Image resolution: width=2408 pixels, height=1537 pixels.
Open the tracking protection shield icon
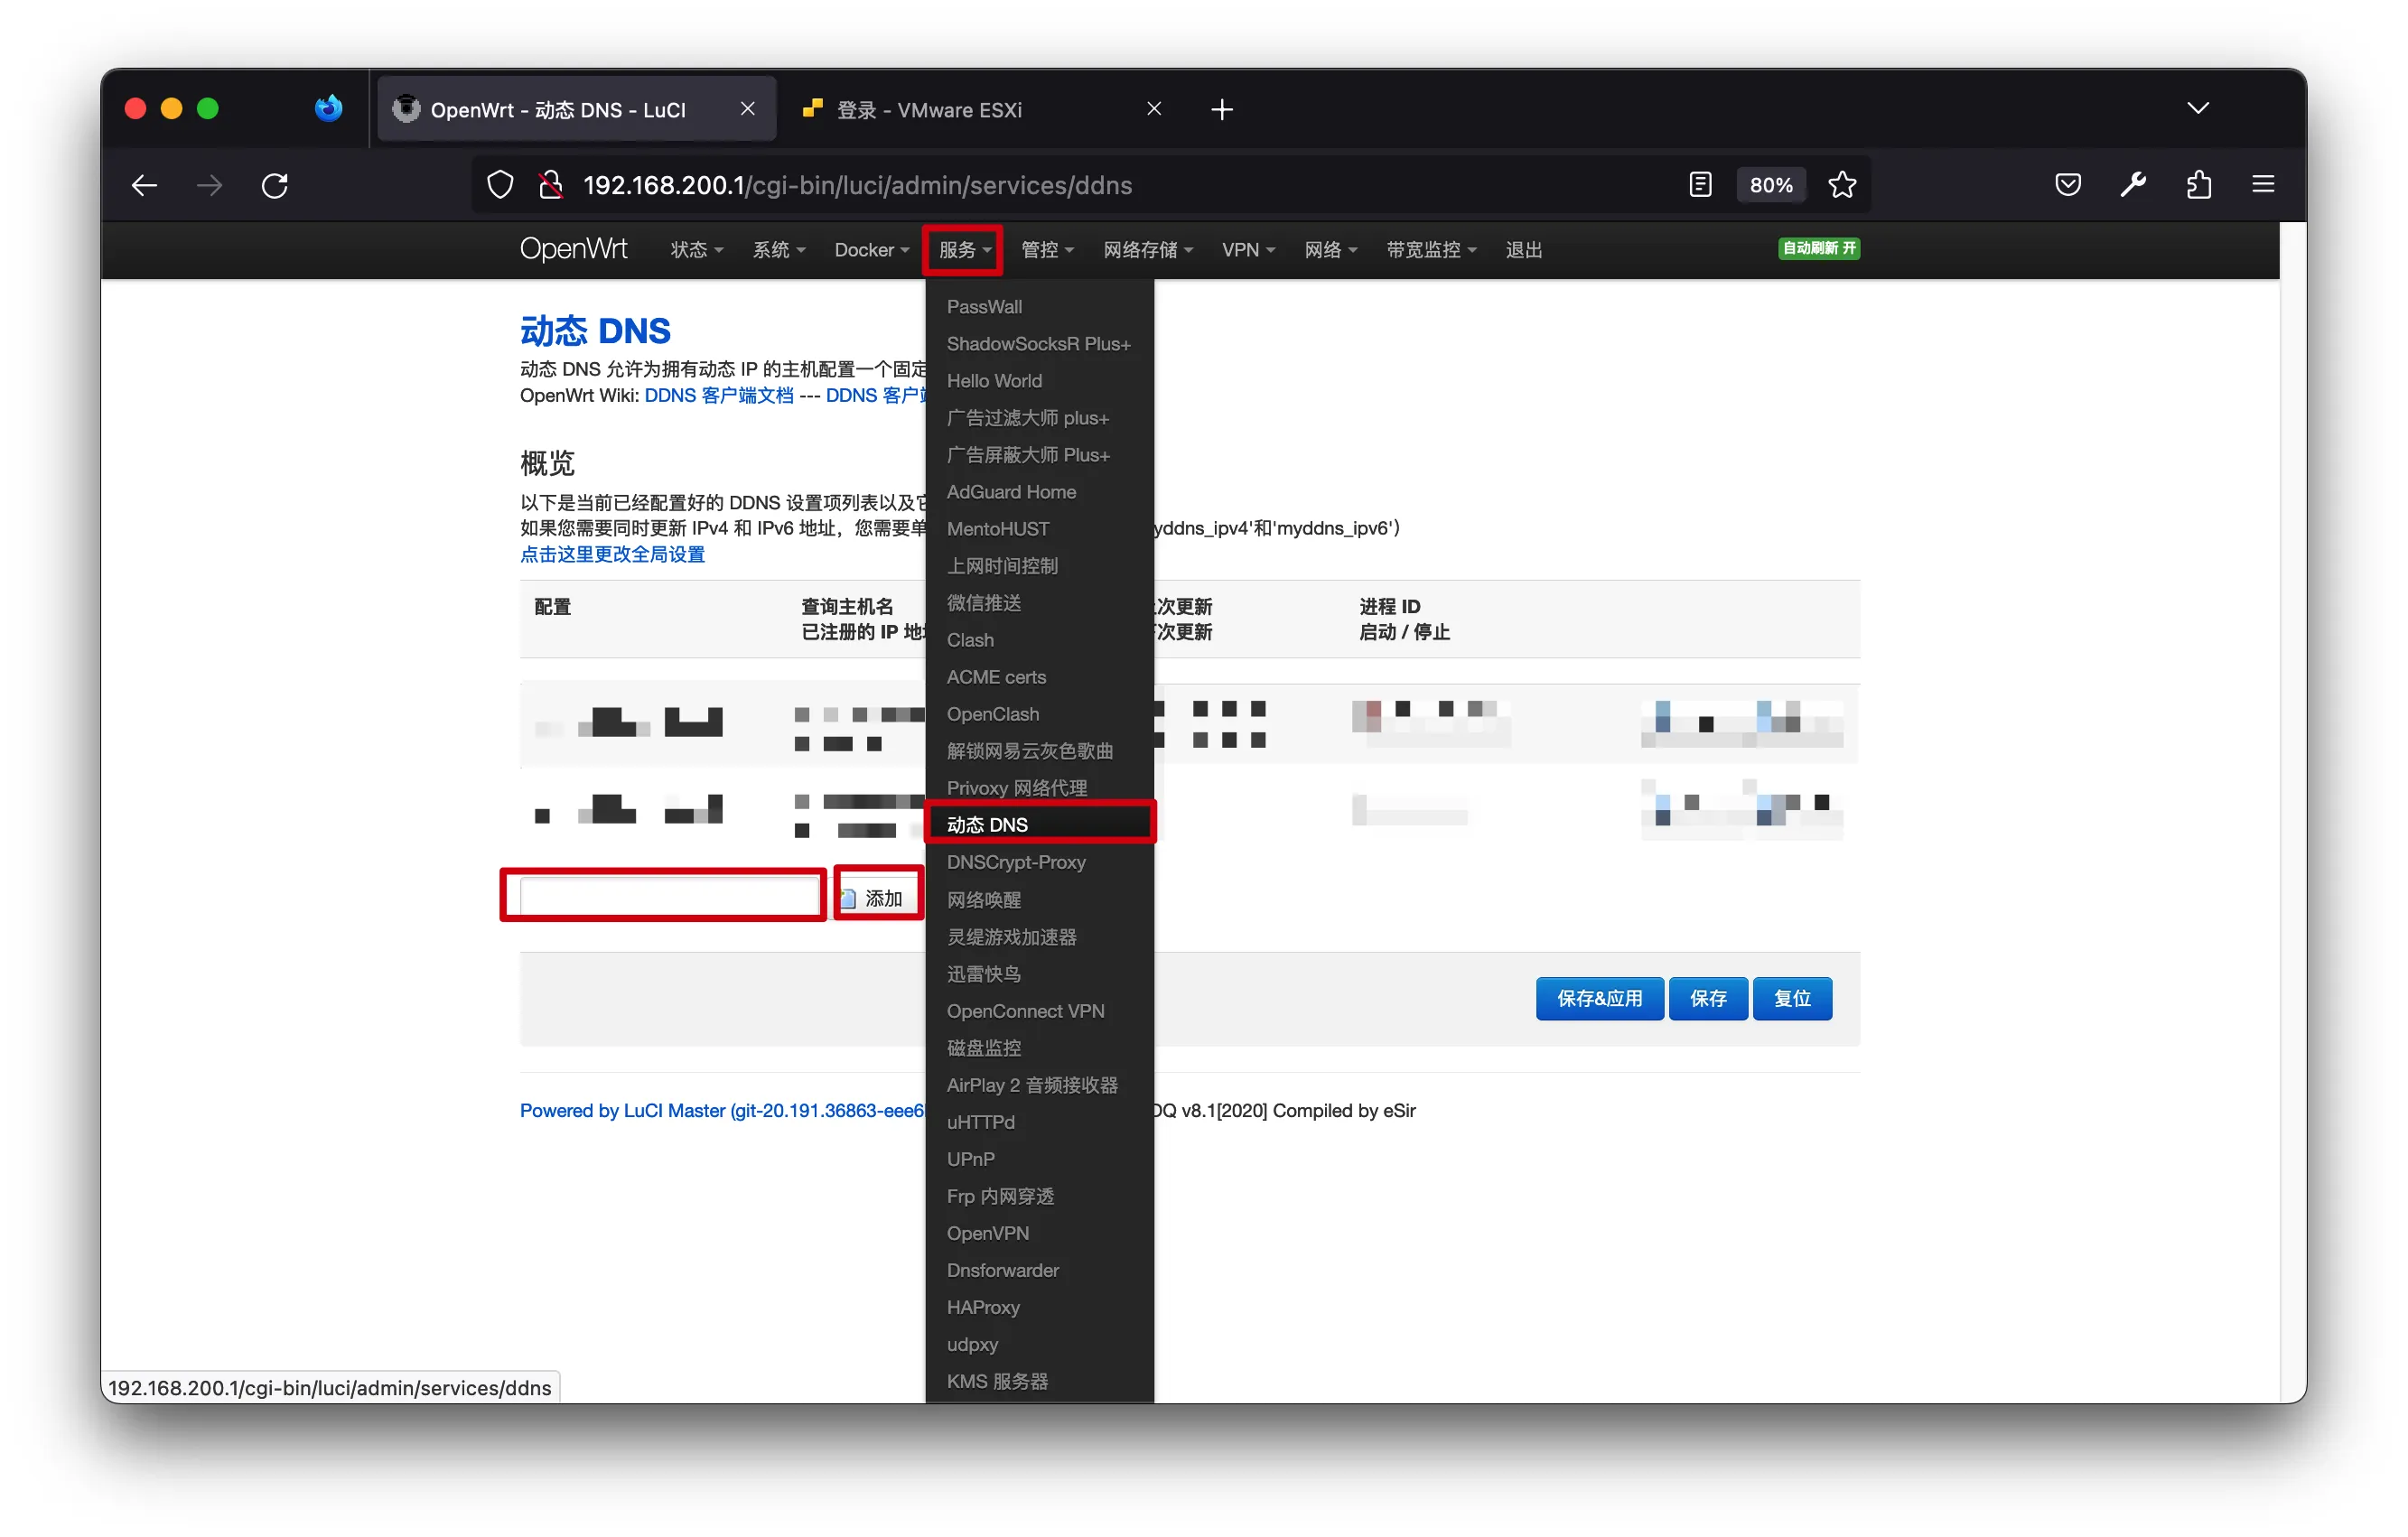[500, 186]
